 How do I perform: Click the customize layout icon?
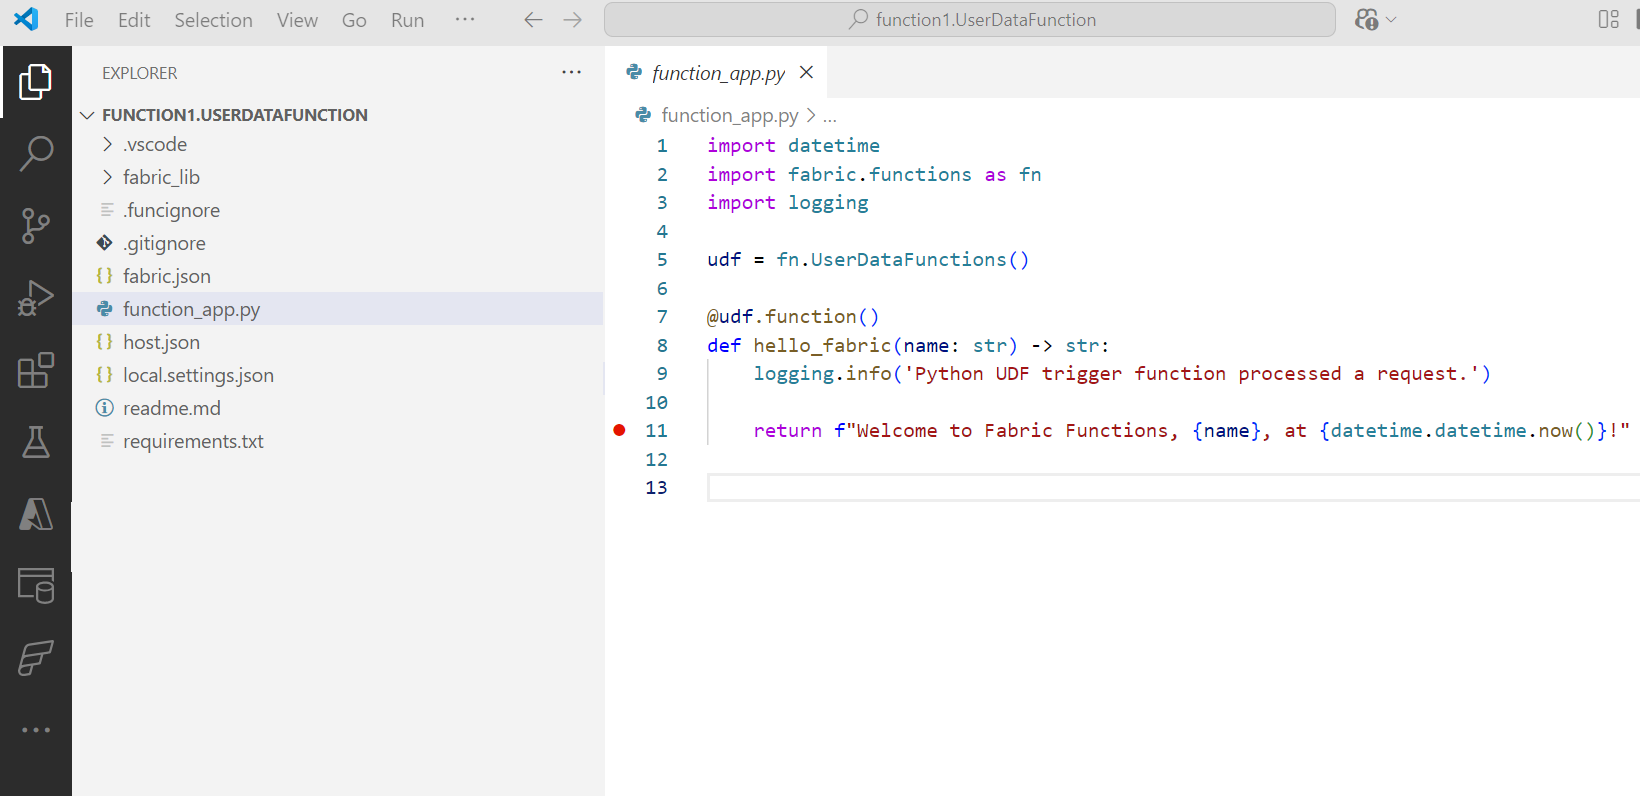coord(1608,20)
